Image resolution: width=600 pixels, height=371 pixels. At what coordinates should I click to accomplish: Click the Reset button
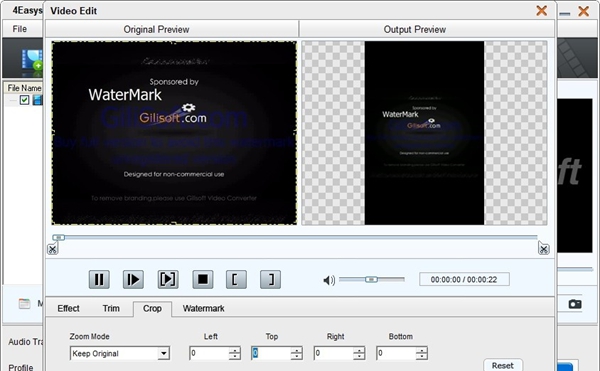click(x=503, y=365)
